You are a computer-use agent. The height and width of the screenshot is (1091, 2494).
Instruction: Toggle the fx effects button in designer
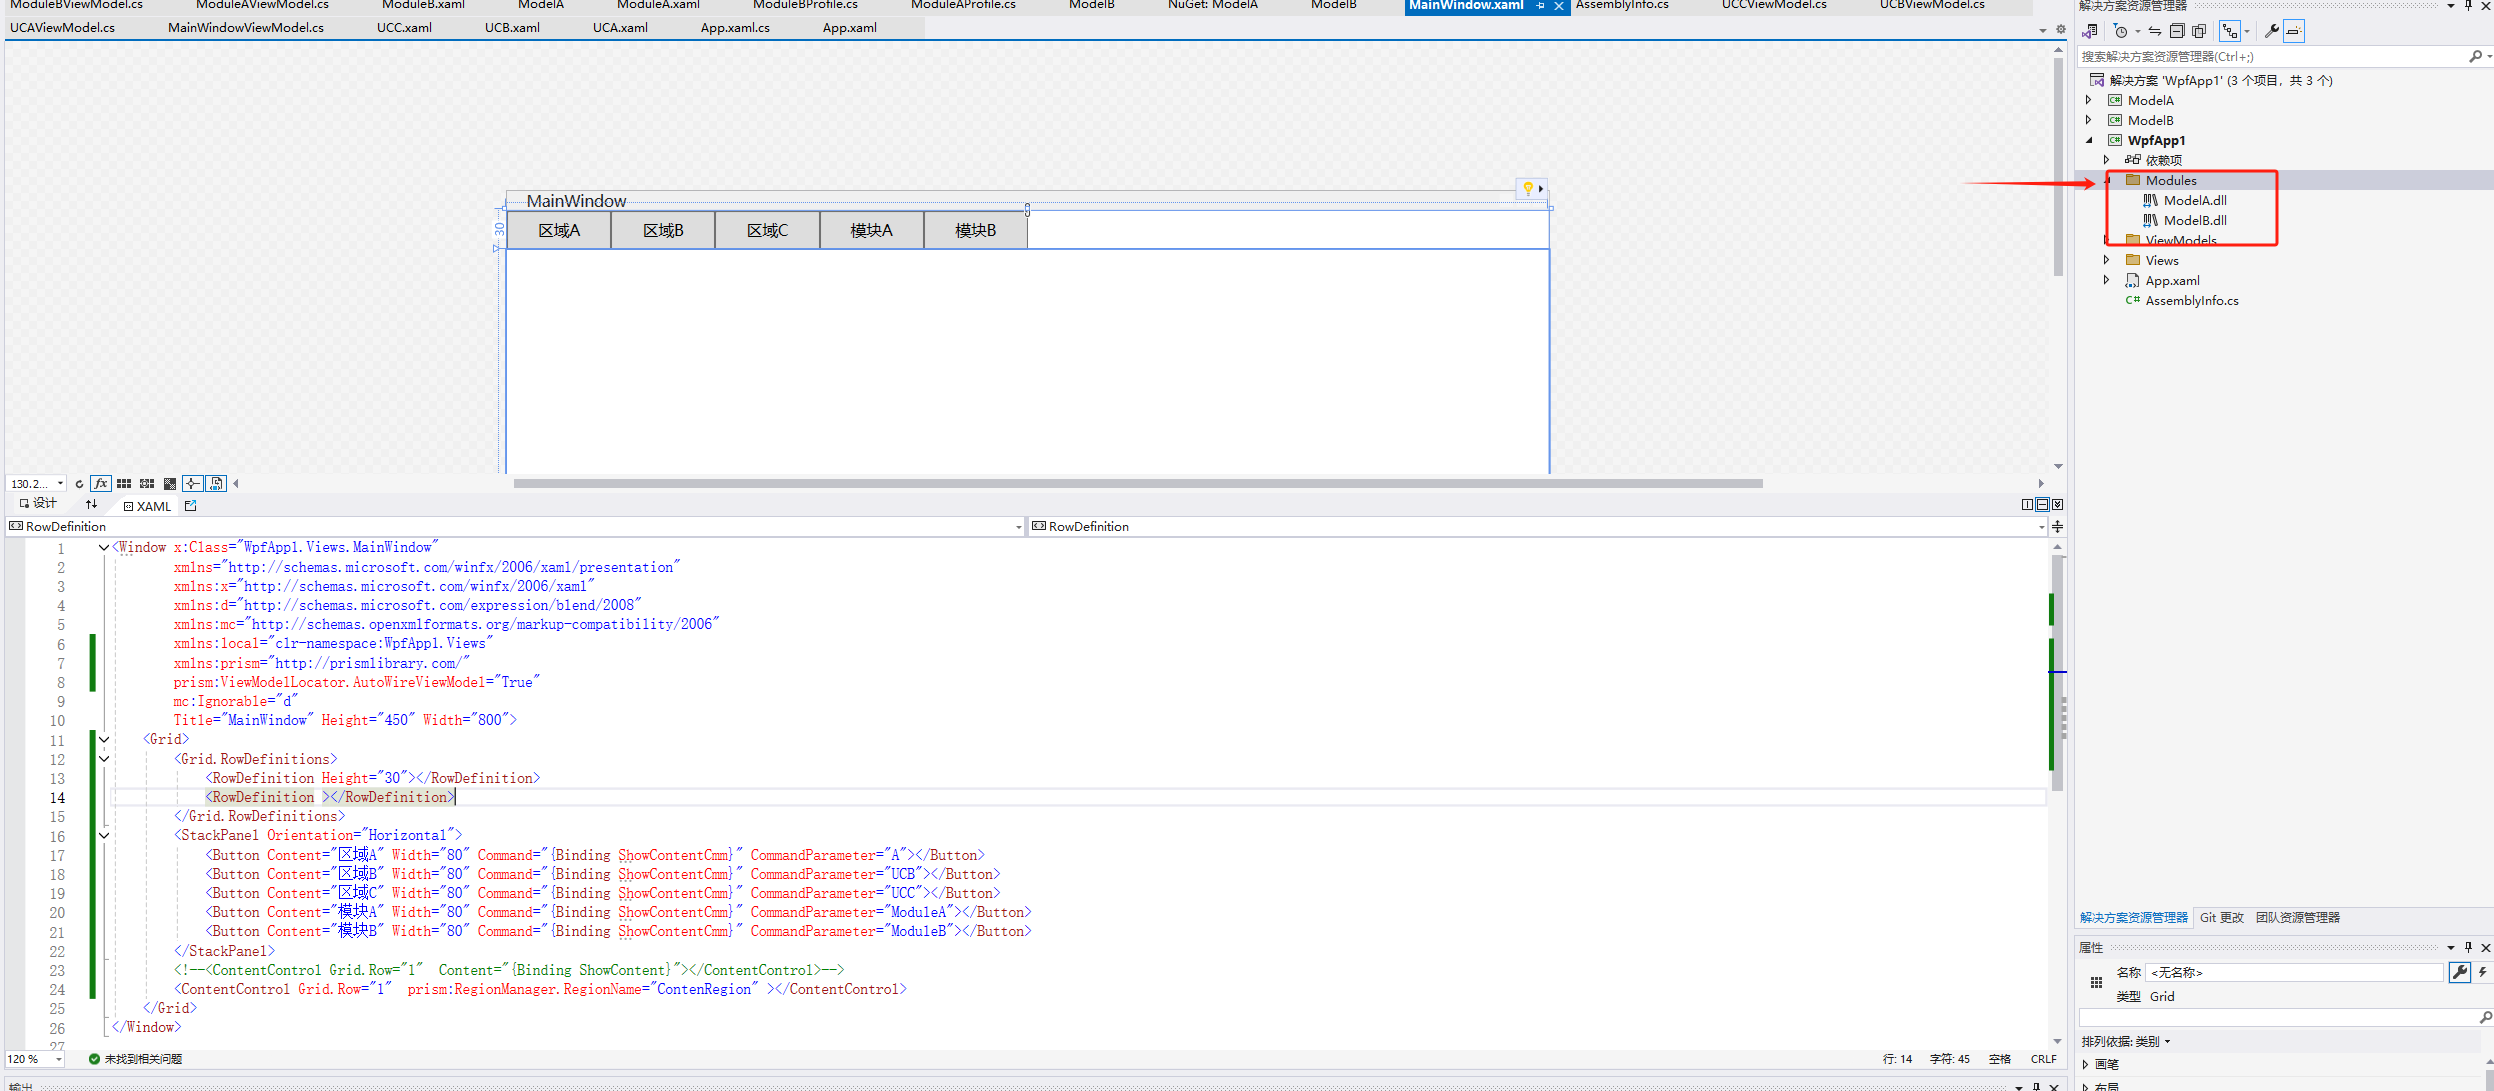click(100, 483)
